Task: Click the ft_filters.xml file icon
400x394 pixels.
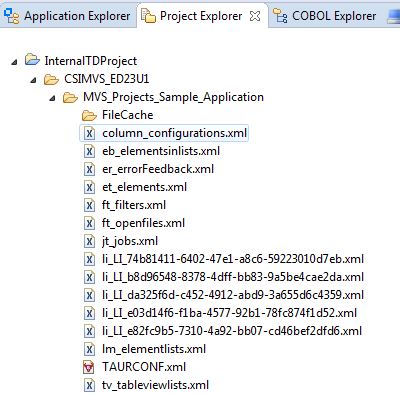Action: click(89, 205)
